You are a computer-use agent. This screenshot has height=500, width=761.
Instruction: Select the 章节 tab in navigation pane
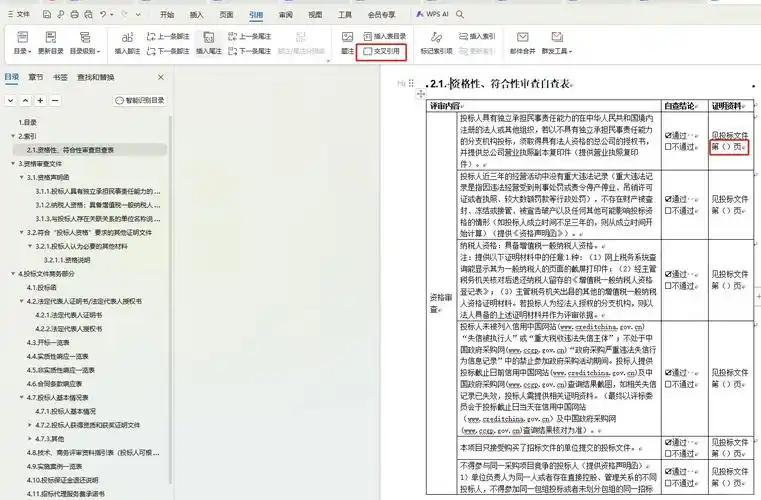[35, 77]
